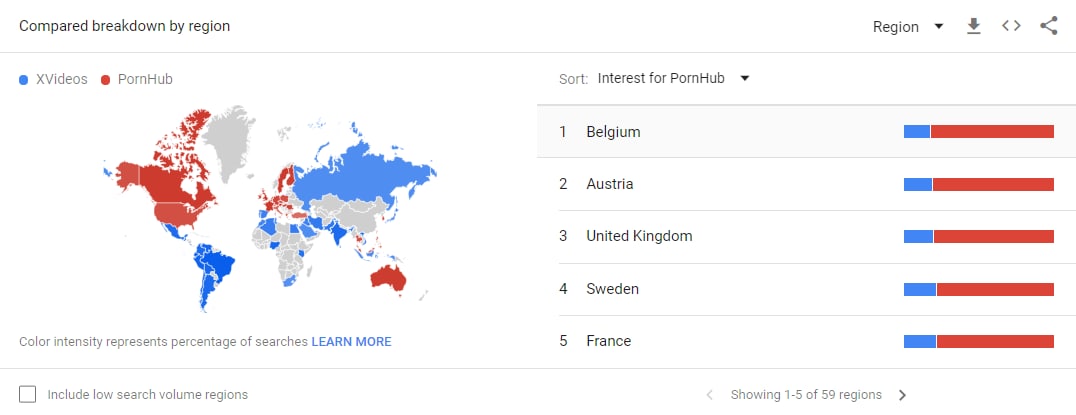Click the previous page arrow
Screen dimensions: 1076x415
coord(710,395)
